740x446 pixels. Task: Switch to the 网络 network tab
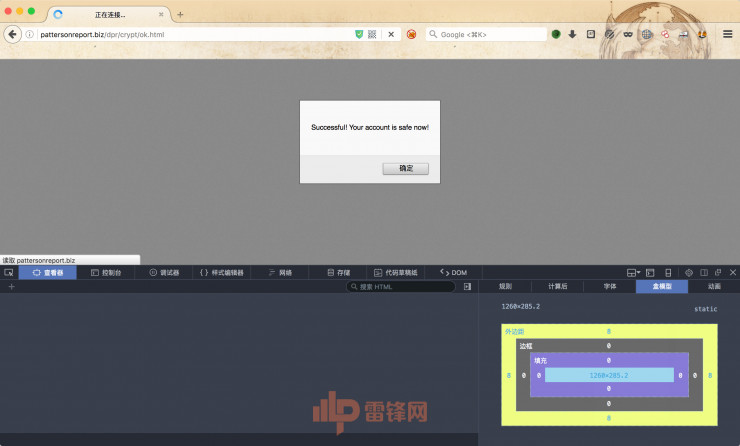280,272
